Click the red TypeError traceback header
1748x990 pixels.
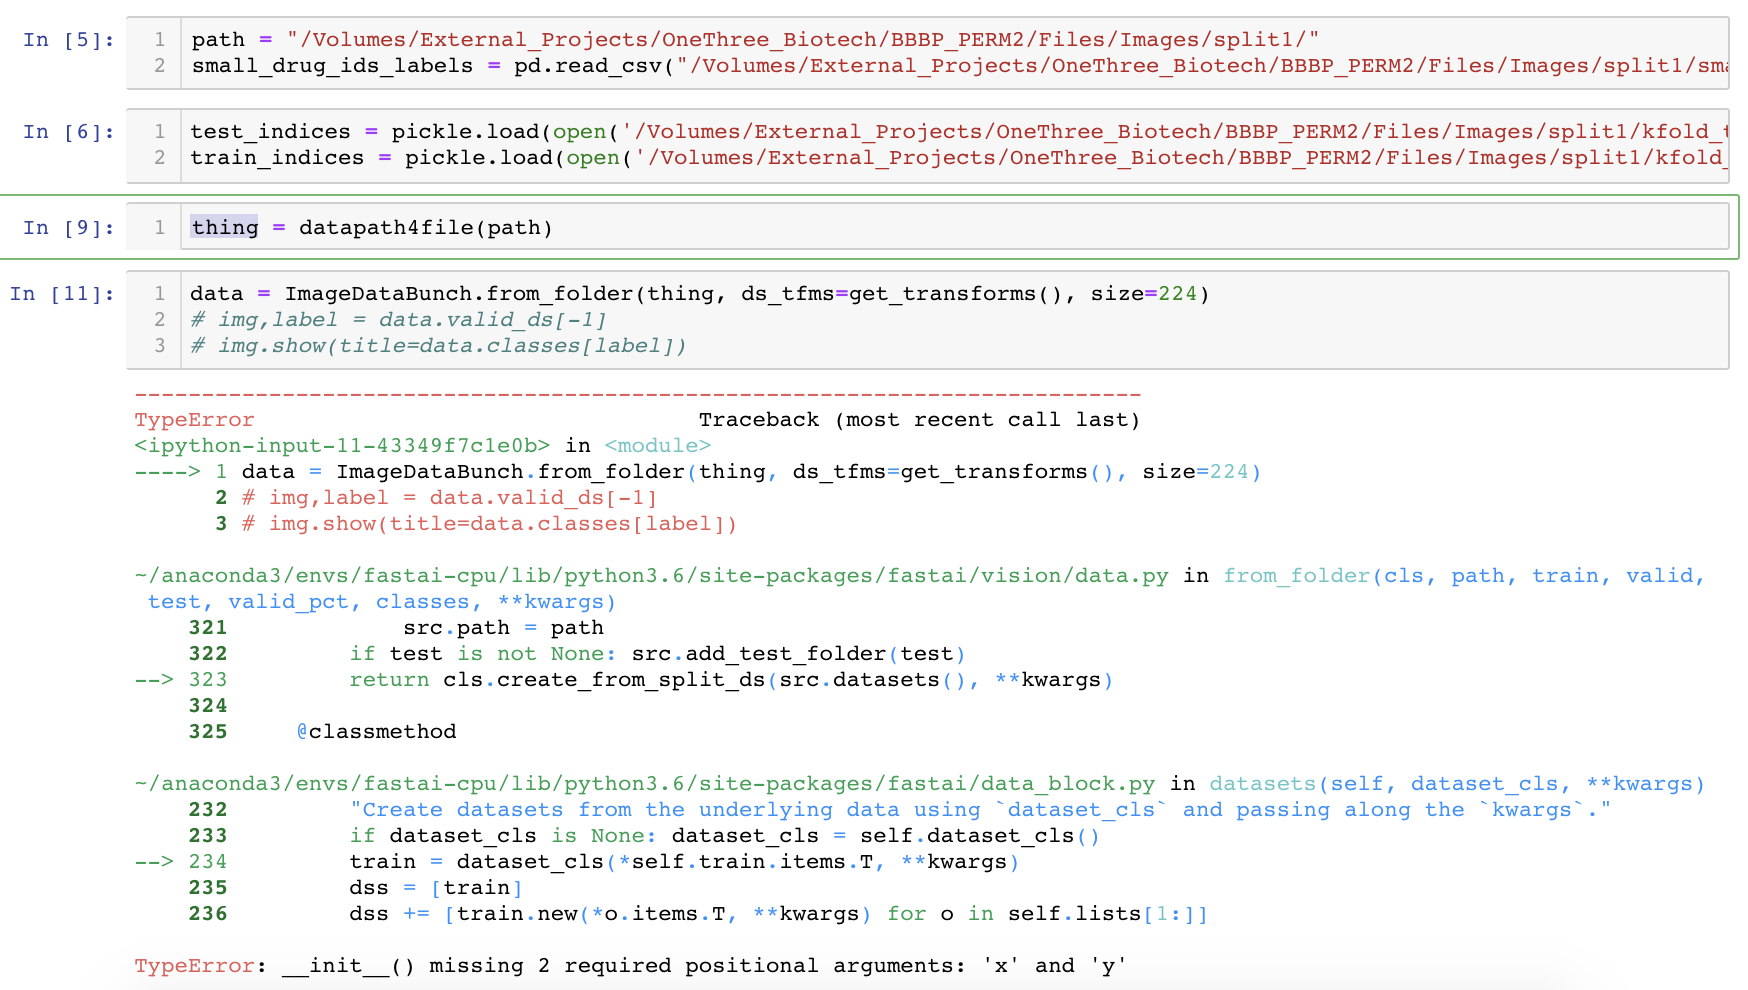coord(194,420)
